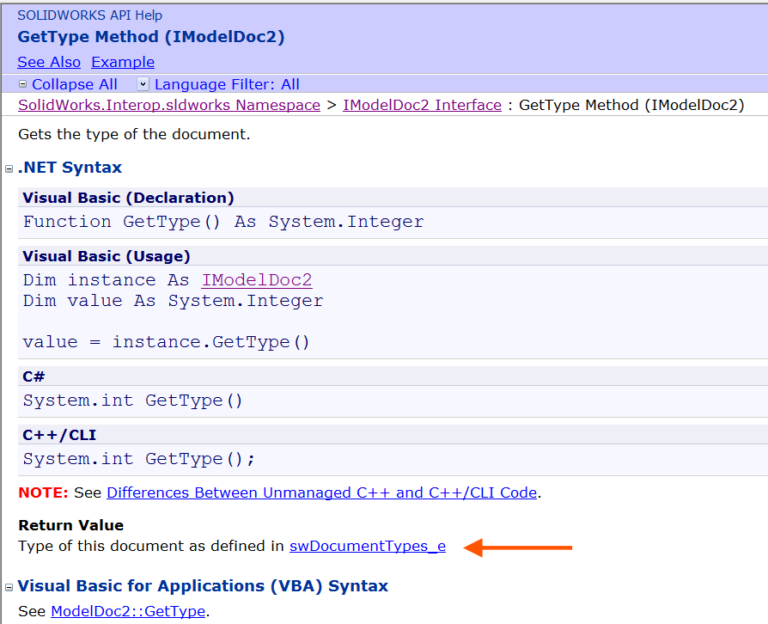Click the 'Dim value As System.Integer' line
Image resolution: width=768 pixels, height=624 pixels.
173,301
